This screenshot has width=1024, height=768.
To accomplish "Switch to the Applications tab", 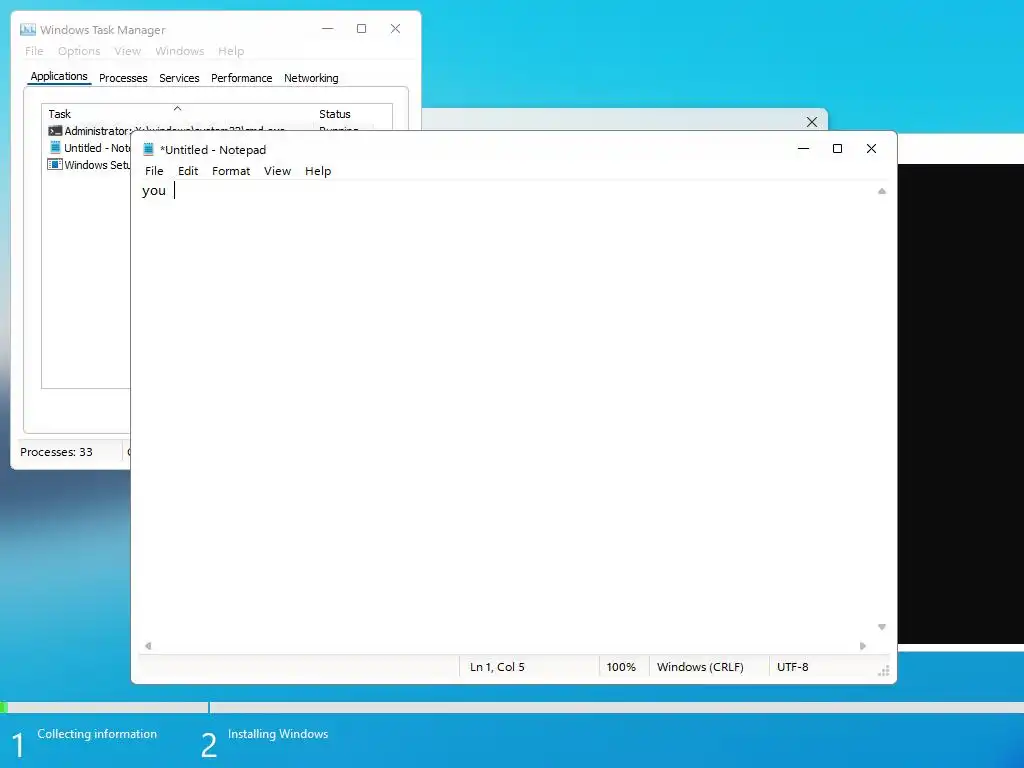I will (59, 76).
